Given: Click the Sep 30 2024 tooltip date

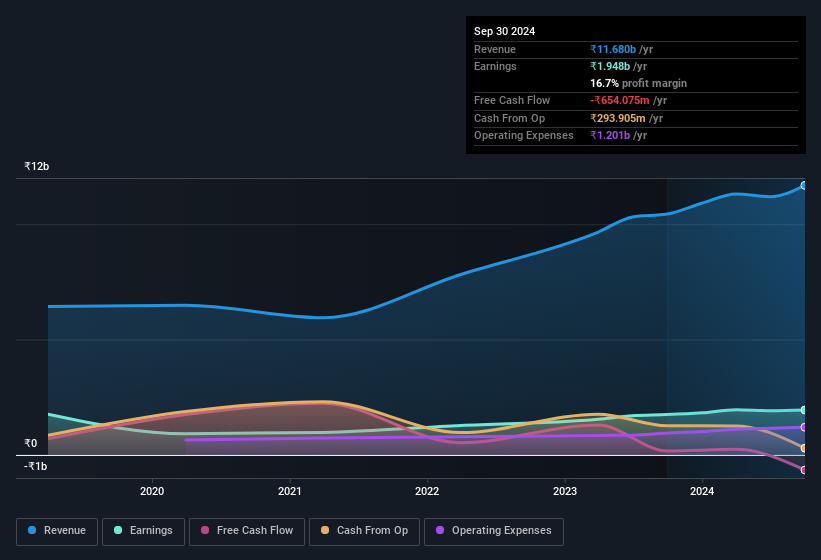Looking at the screenshot, I should coord(504,31).
